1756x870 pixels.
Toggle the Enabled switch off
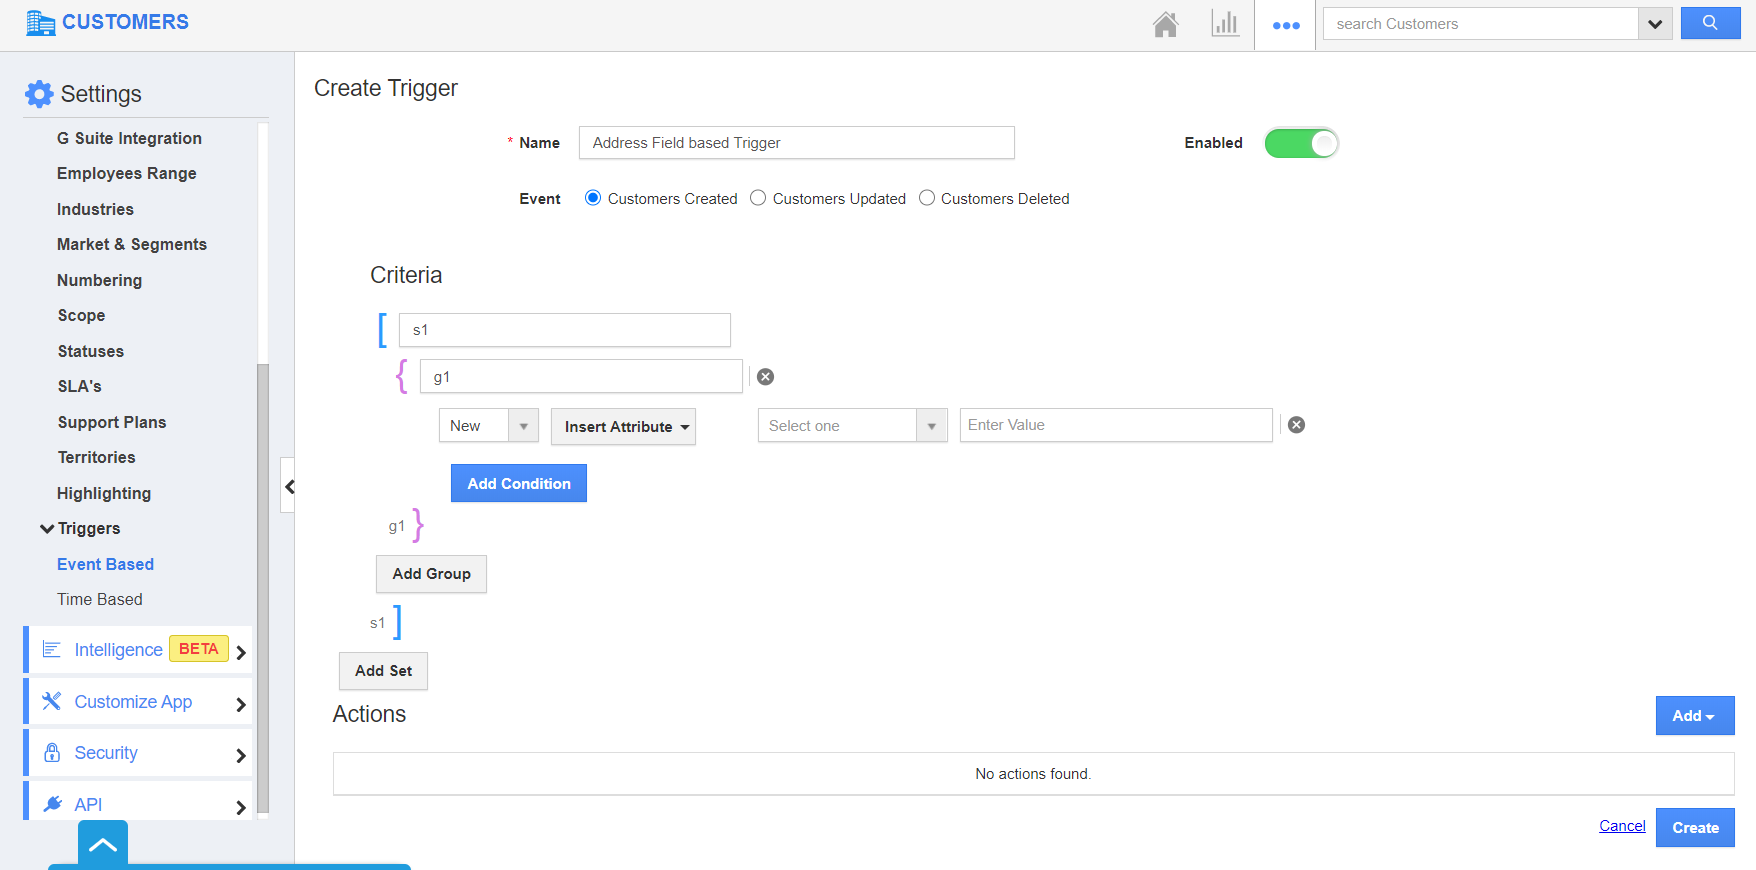click(1301, 143)
